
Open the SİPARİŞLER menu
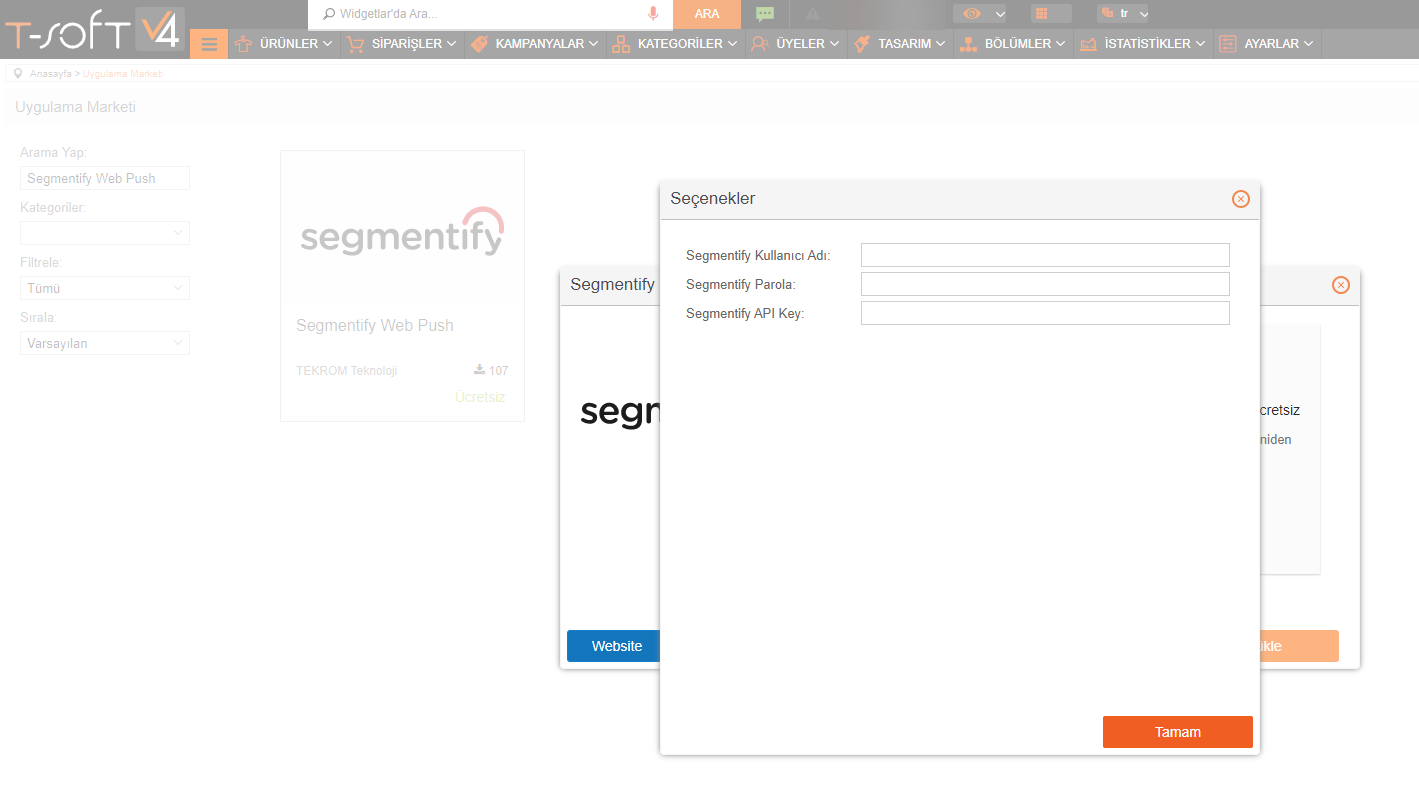(402, 44)
